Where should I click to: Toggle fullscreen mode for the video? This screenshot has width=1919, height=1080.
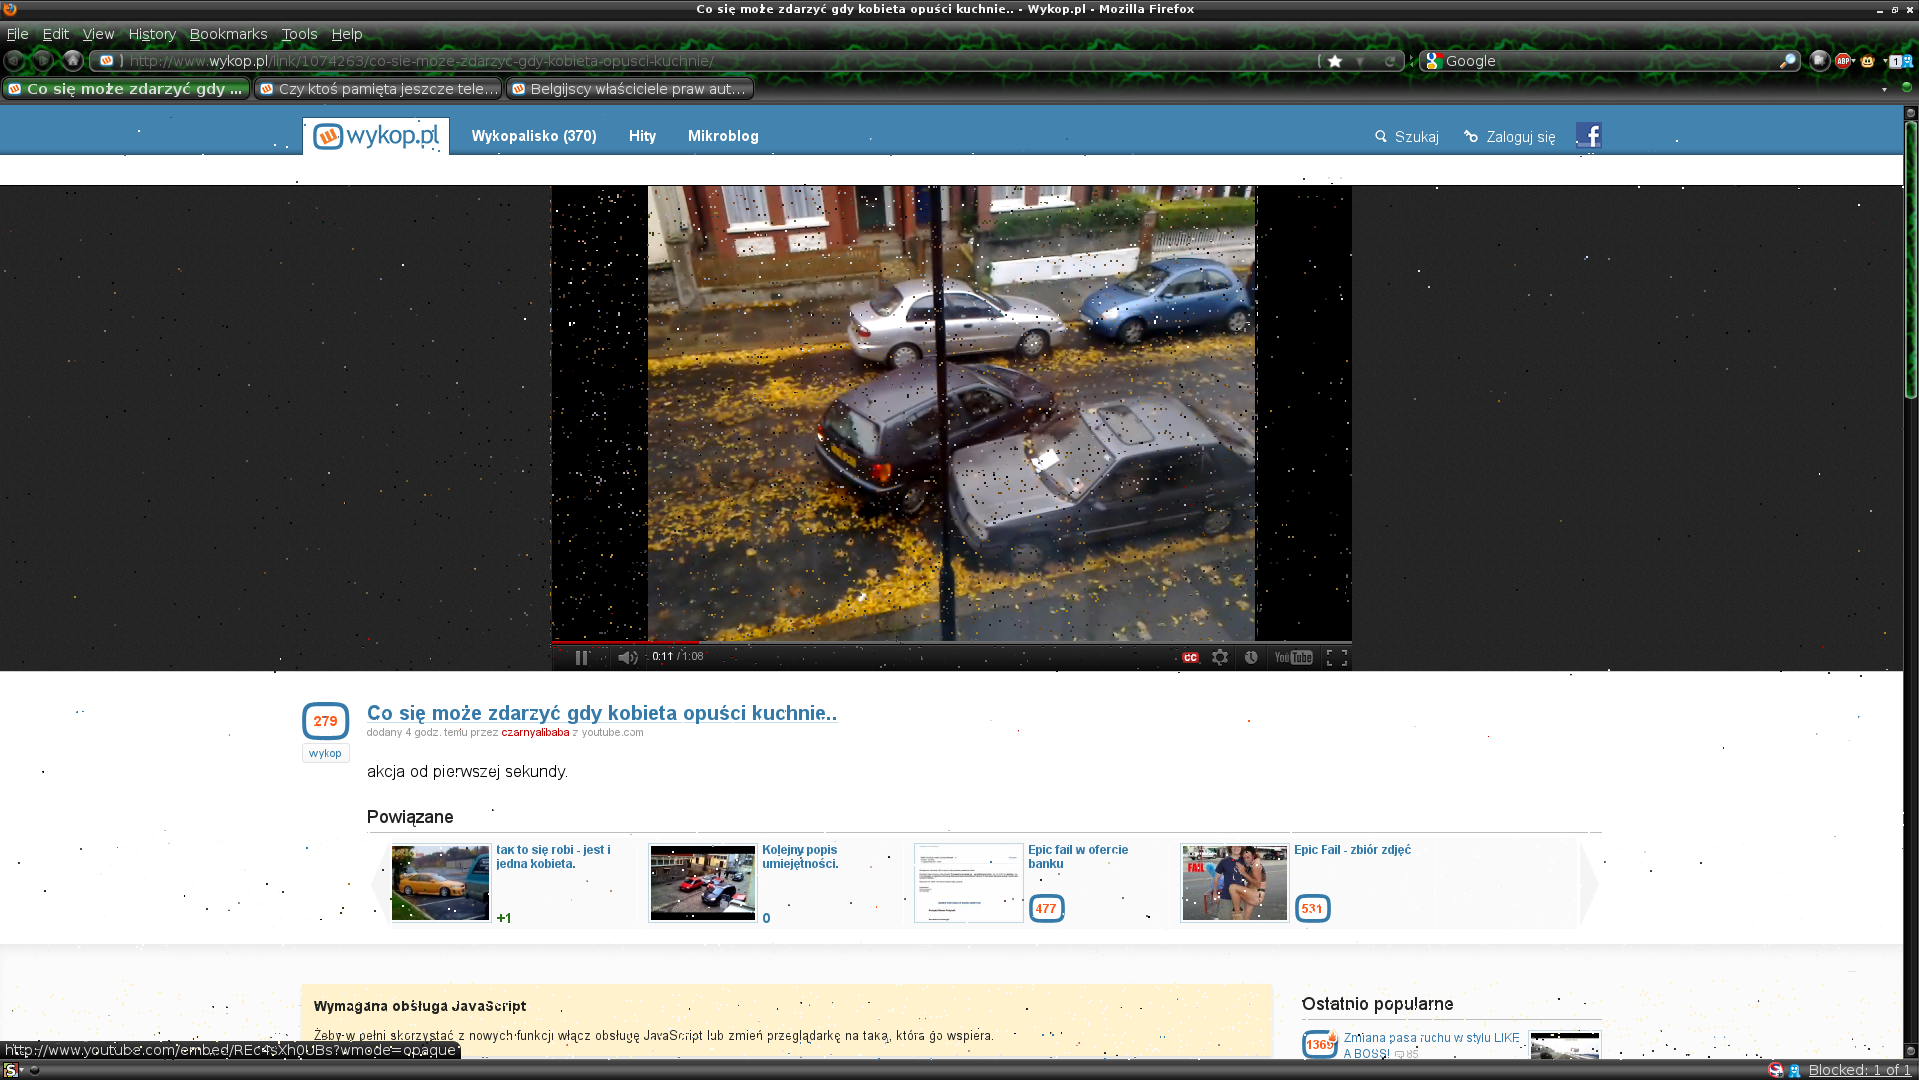coord(1337,657)
